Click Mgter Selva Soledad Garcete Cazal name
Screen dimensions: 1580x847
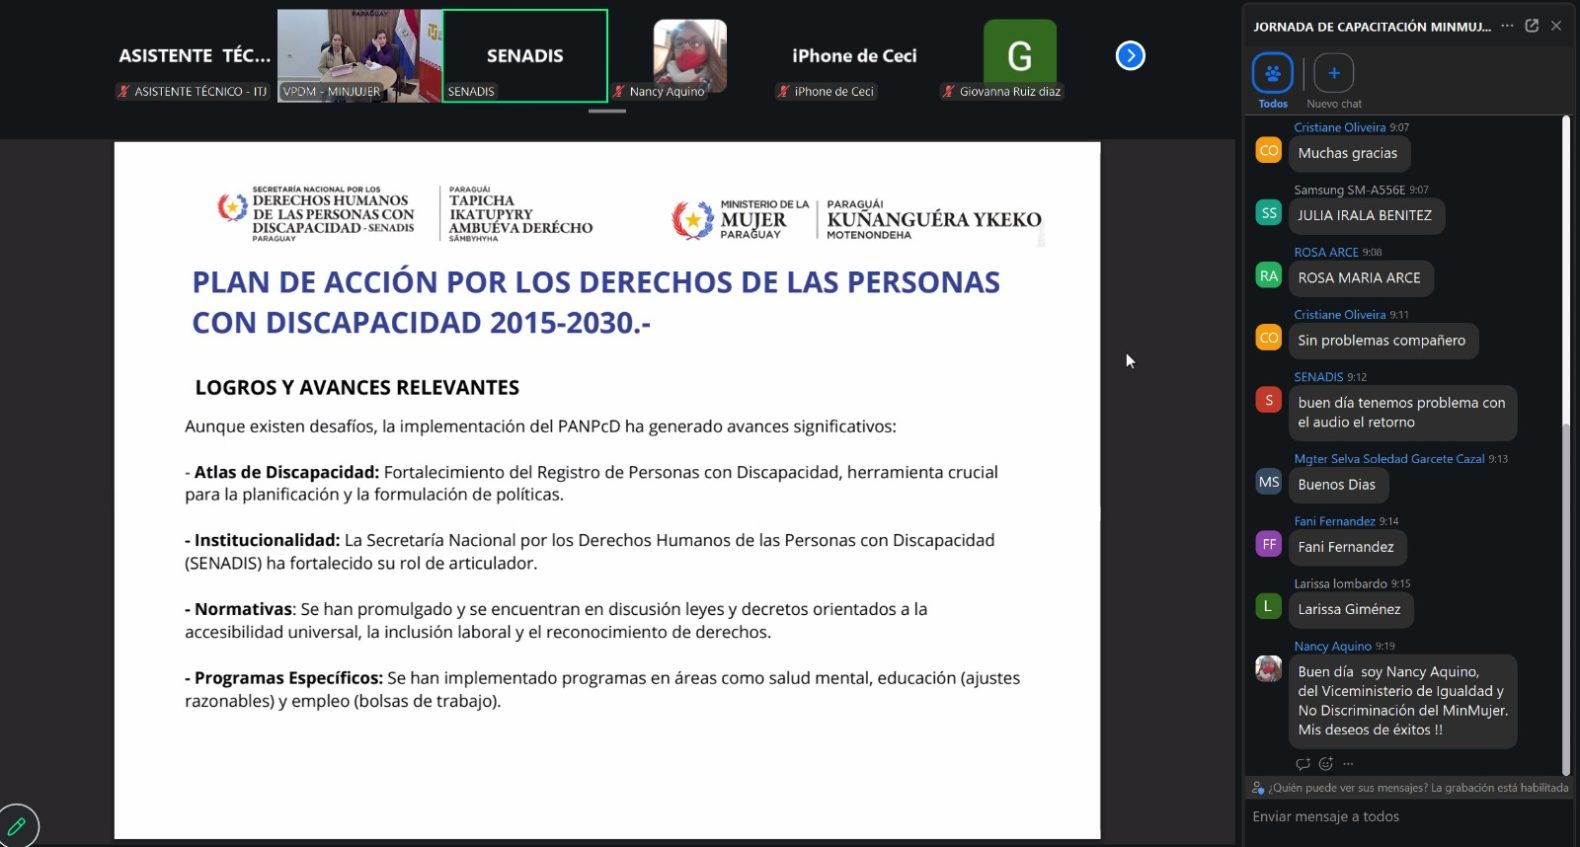pos(1389,459)
